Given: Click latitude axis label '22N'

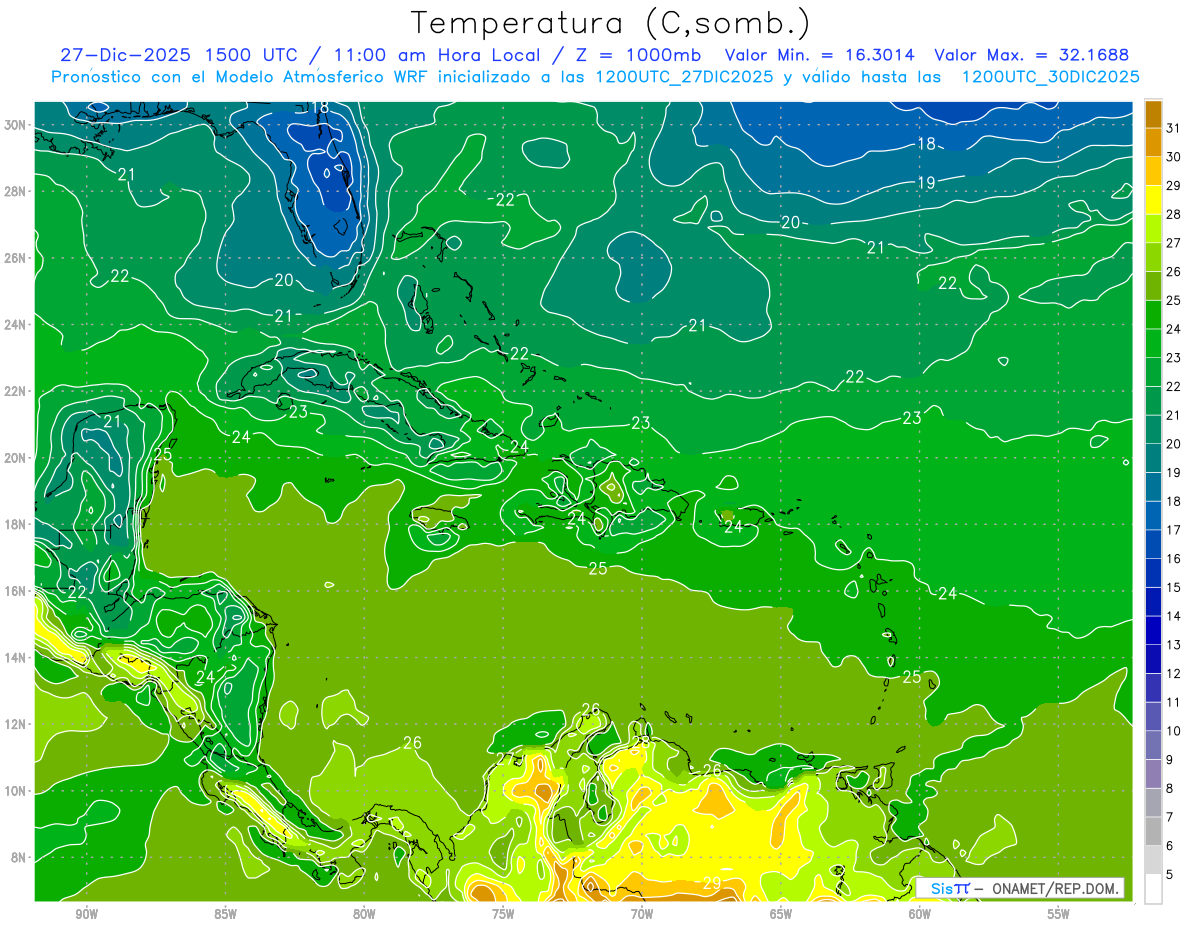Looking at the screenshot, I should click(15, 391).
